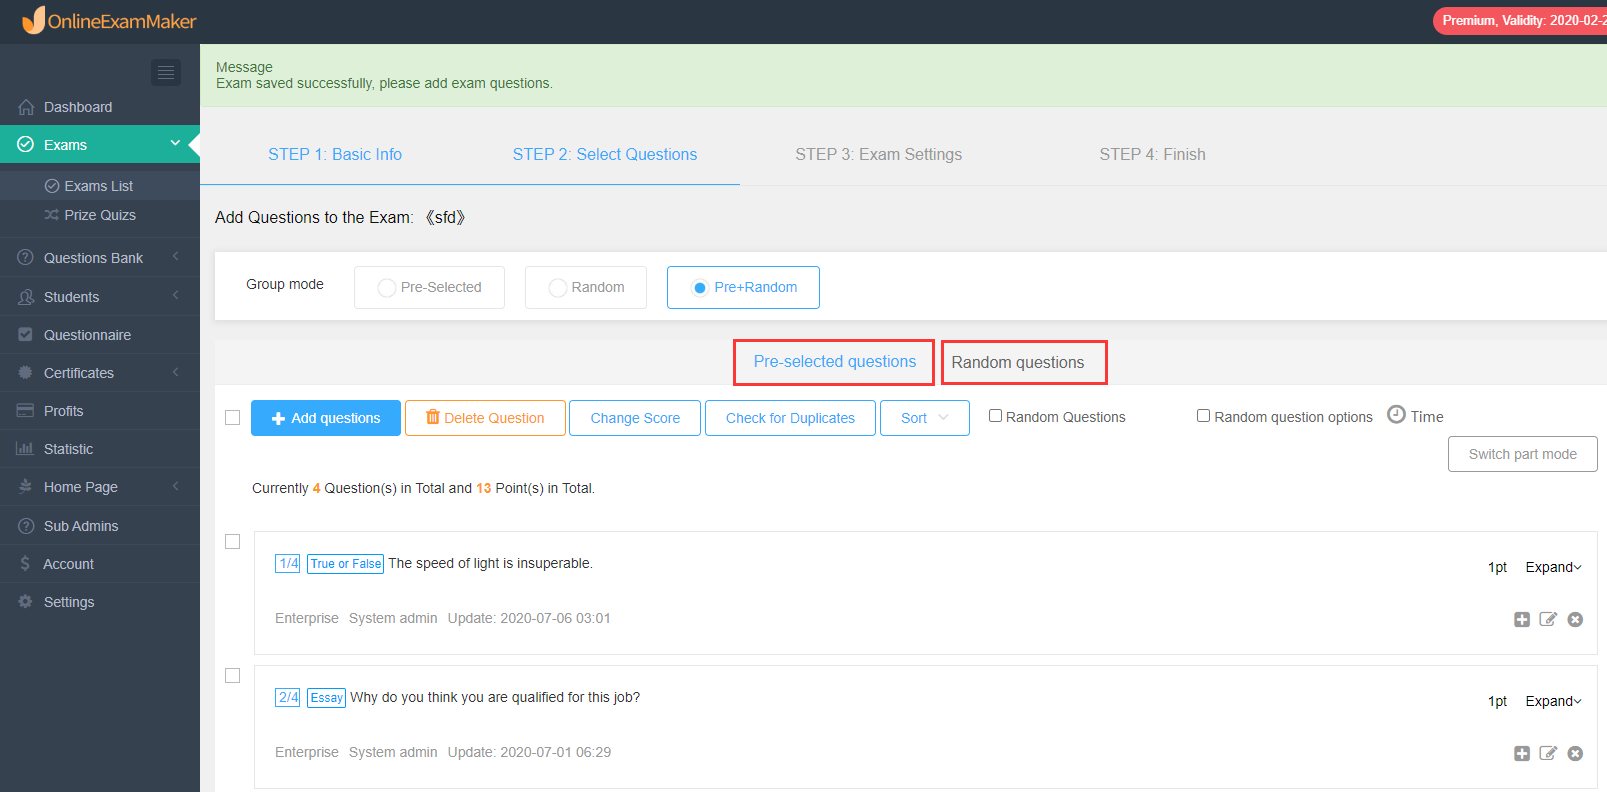This screenshot has height=792, width=1607.
Task: Click the Change Score button
Action: click(x=635, y=418)
